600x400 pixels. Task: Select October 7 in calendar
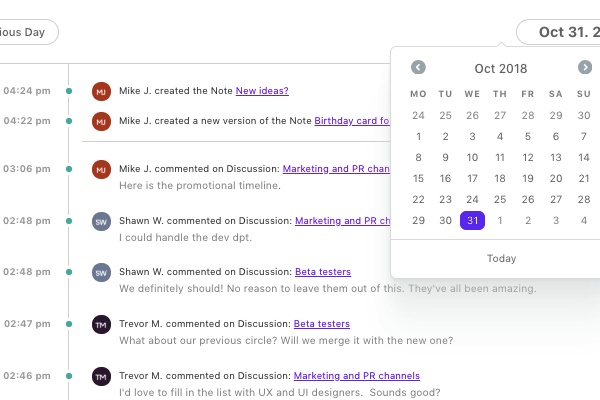pyautogui.click(x=584, y=136)
